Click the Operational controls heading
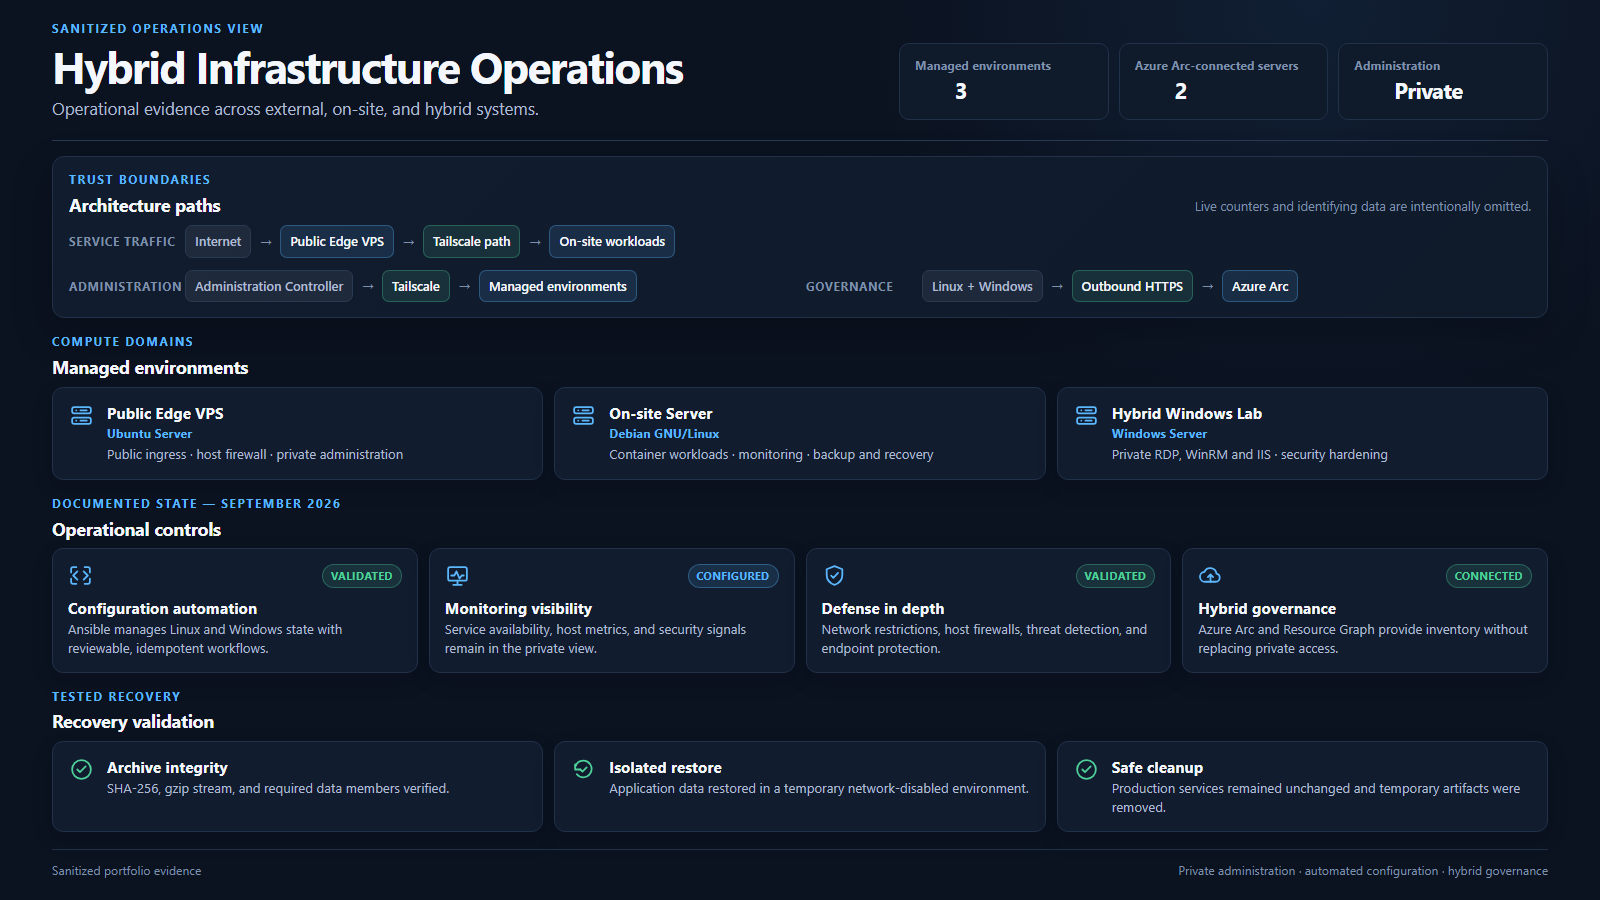 137,530
